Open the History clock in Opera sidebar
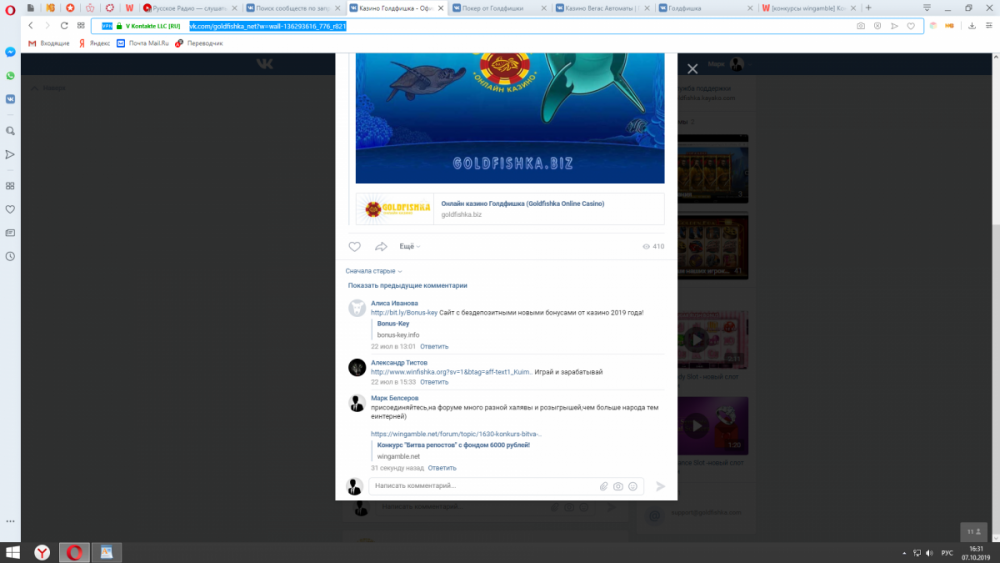Image resolution: width=1000 pixels, height=563 pixels. [10, 256]
